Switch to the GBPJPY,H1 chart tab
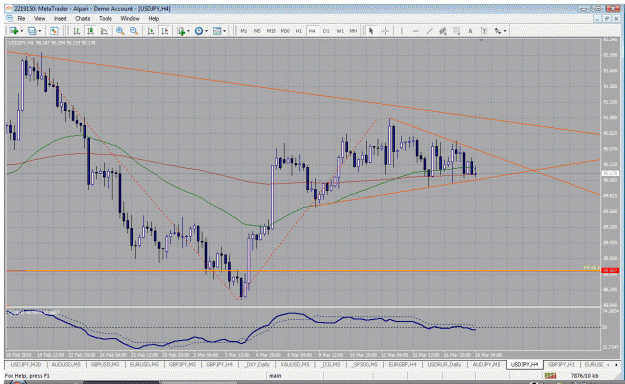This screenshot has width=625, height=384. [561, 365]
